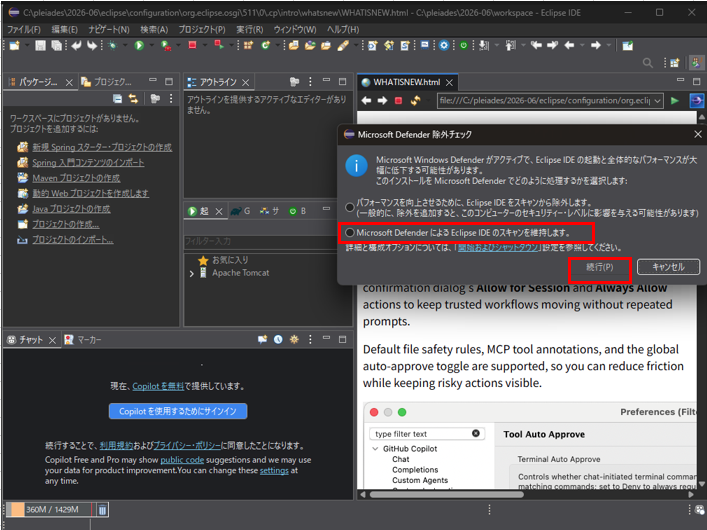Image resolution: width=707 pixels, height=530 pixels.
Task: Minimize the Outline view panel
Action: pyautogui.click(x=326, y=80)
